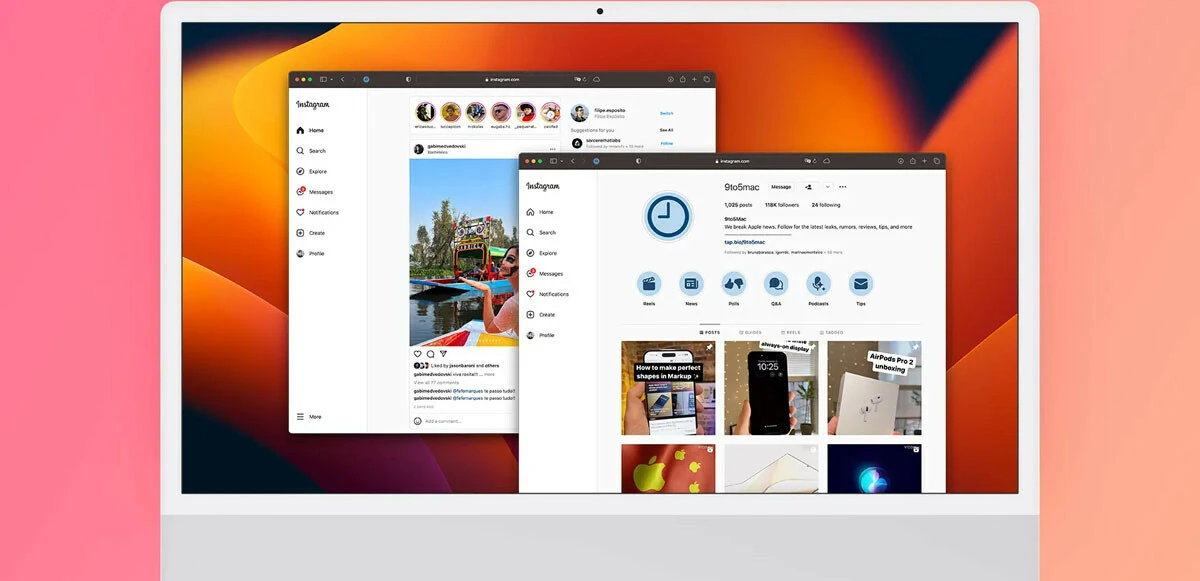Expand the feed post caption with "more"
1200x581 pixels.
(490, 374)
